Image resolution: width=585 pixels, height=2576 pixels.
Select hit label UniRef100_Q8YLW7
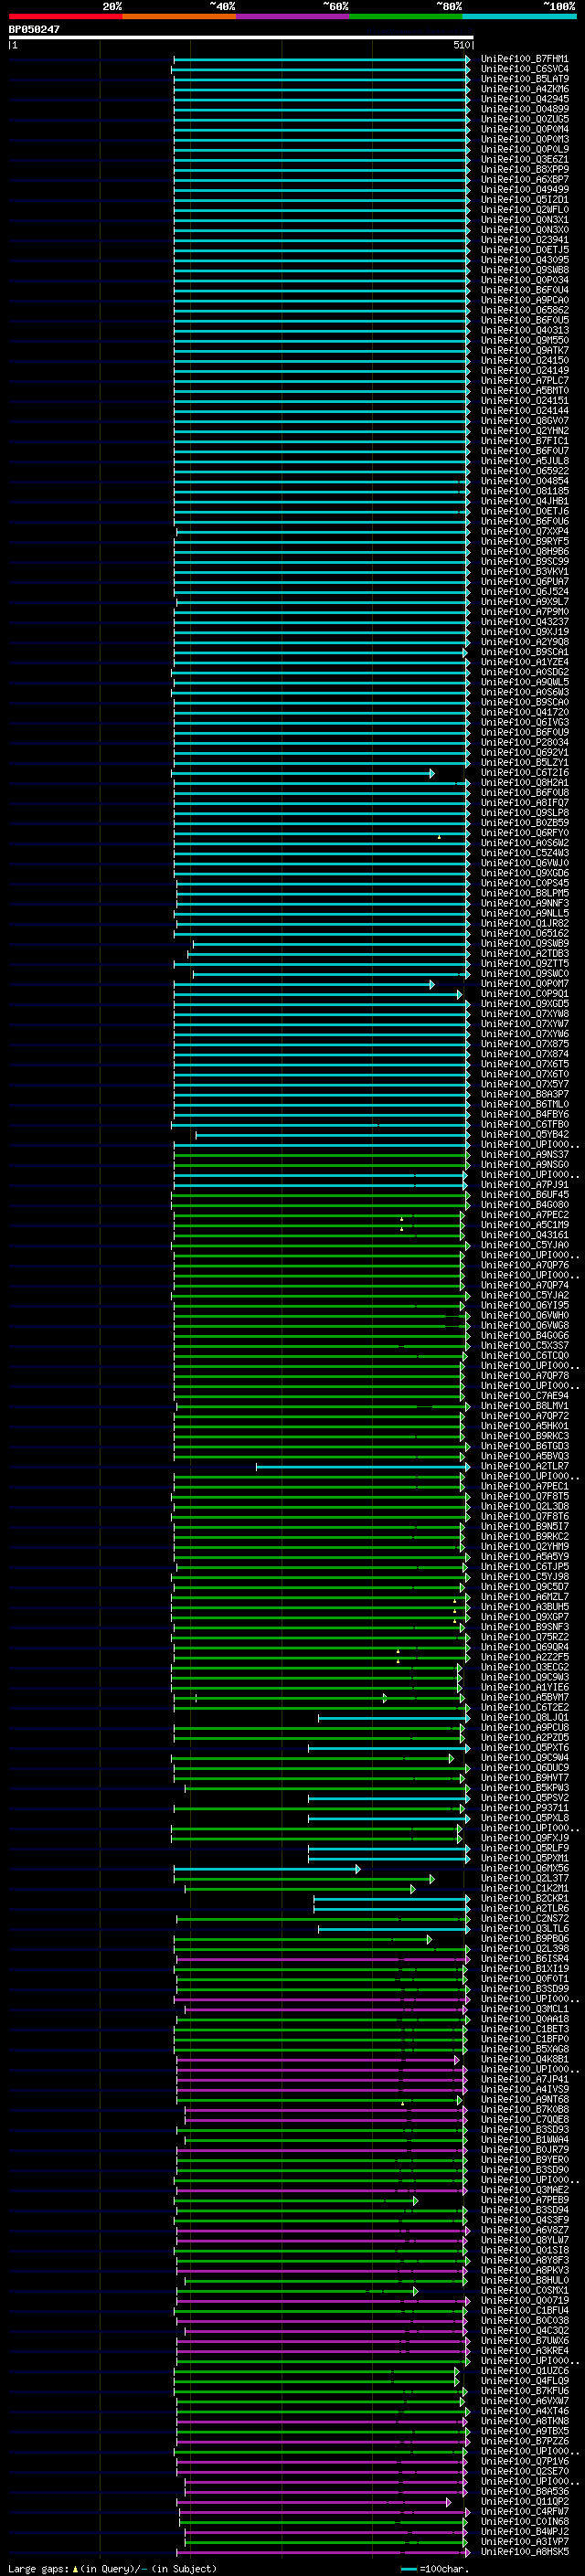coord(524,2240)
